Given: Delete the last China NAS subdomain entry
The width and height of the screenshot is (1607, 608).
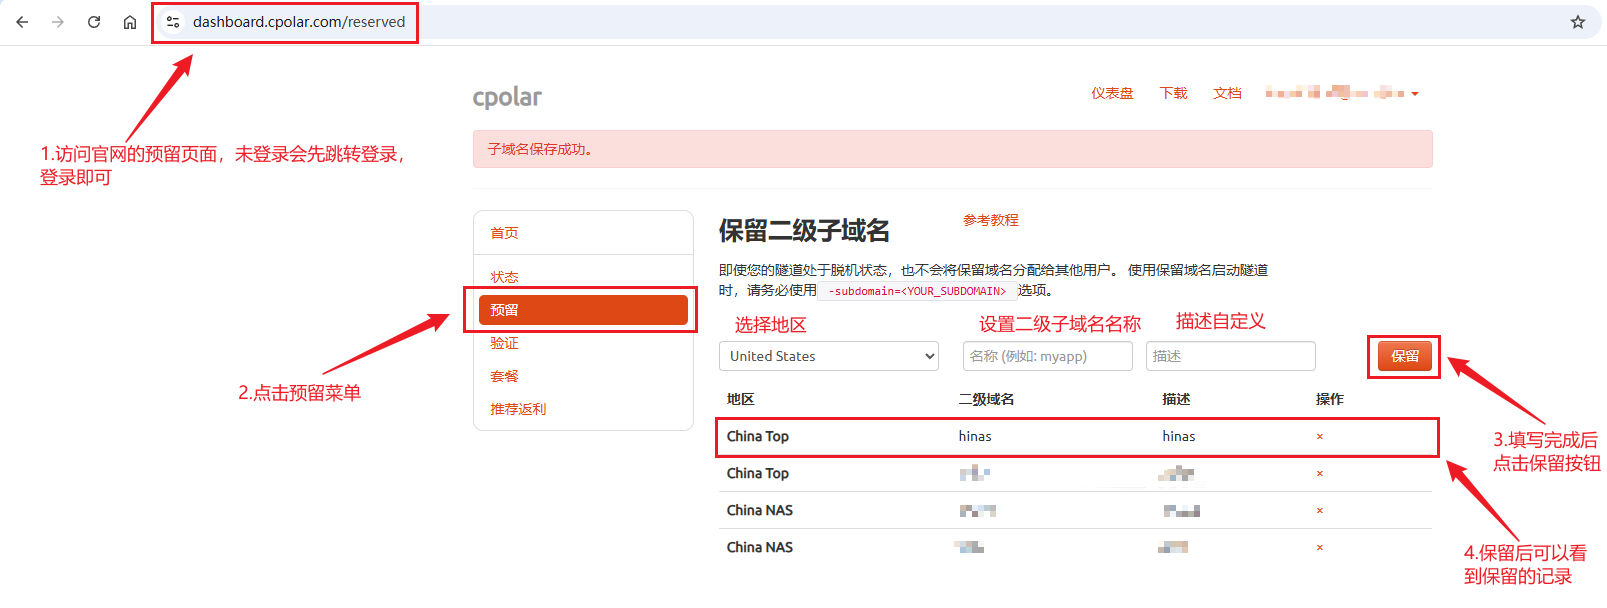Looking at the screenshot, I should [x=1320, y=548].
